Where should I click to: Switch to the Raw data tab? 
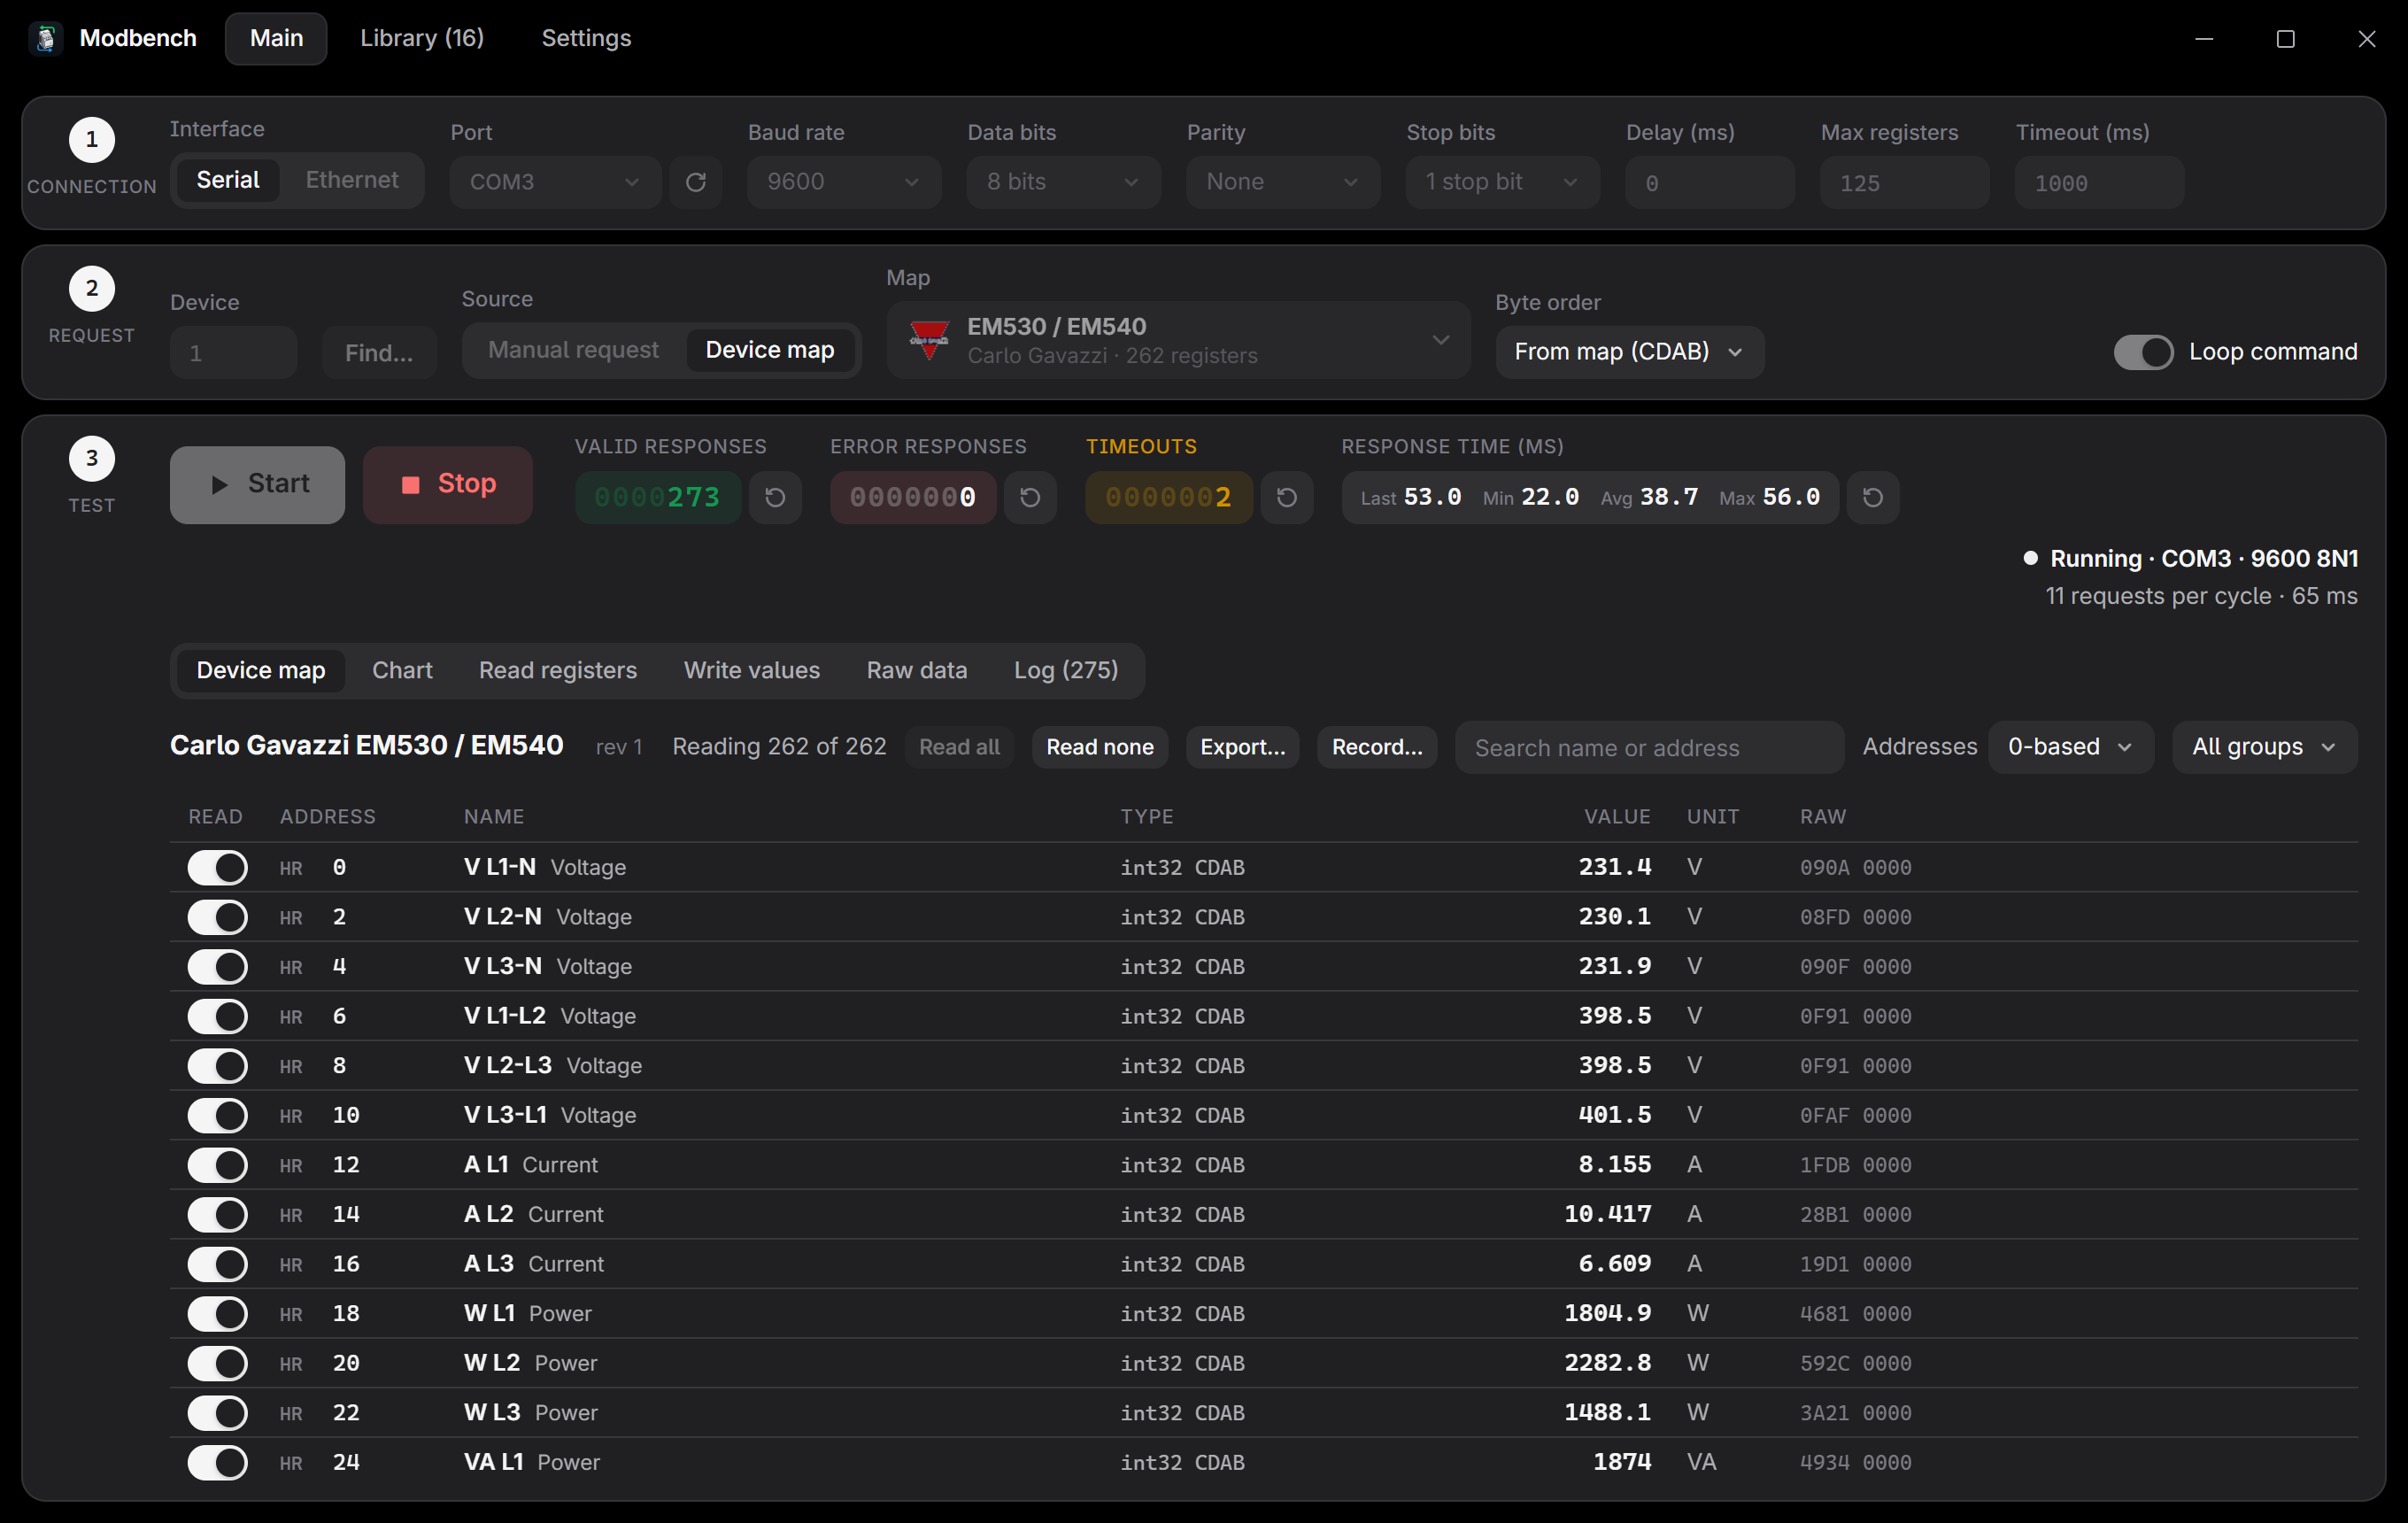point(916,670)
